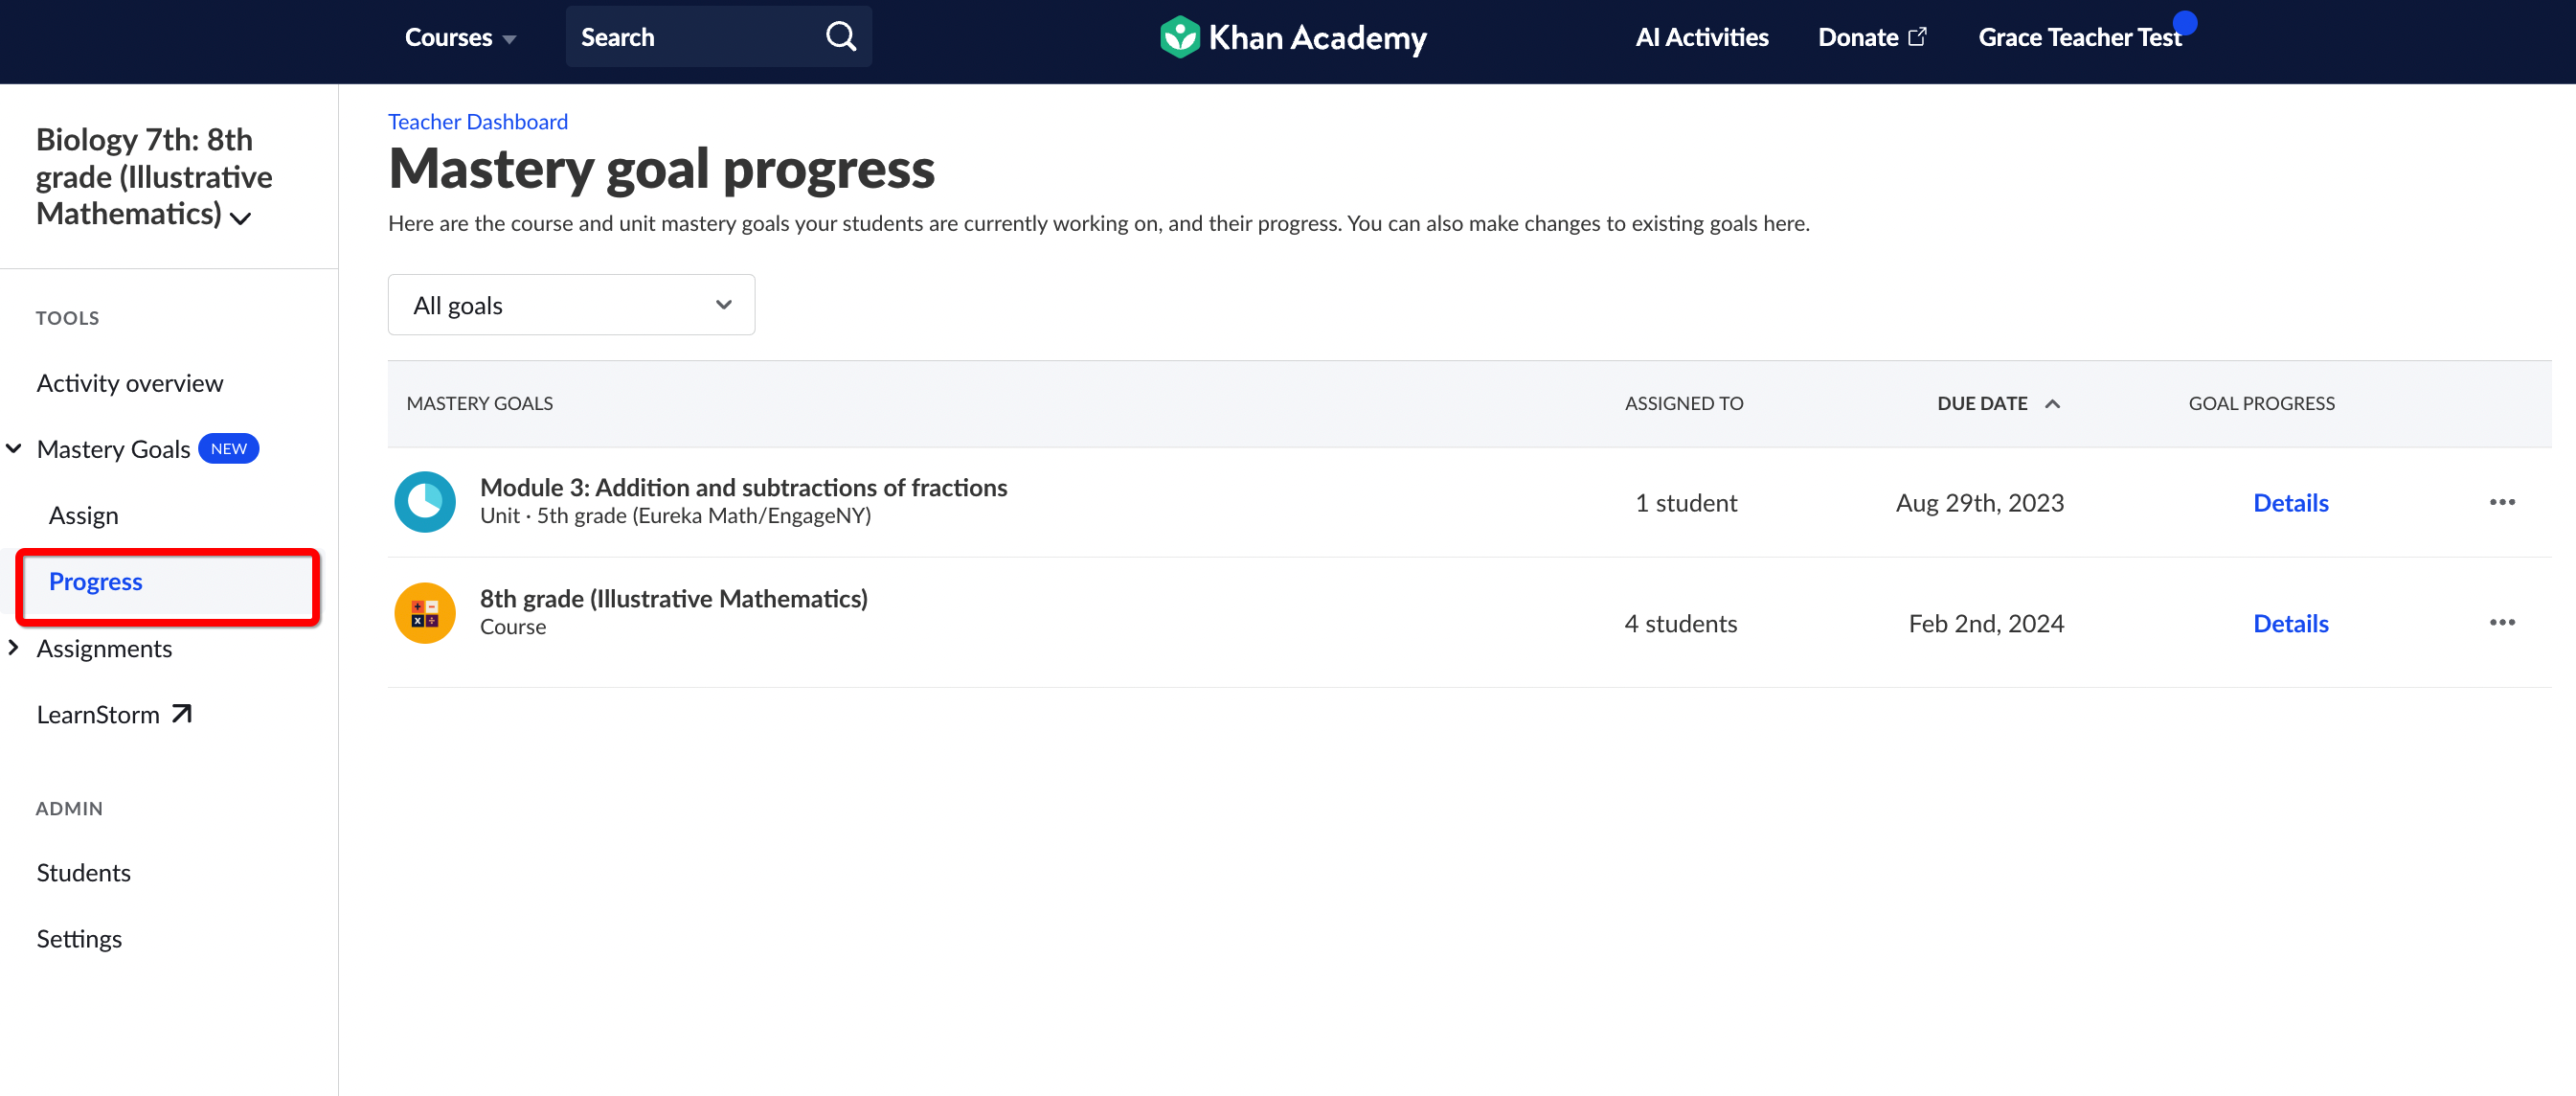The height and width of the screenshot is (1096, 2576).
Task: Open the Grace Teacher Test account menu
Action: pyautogui.click(x=2080, y=36)
